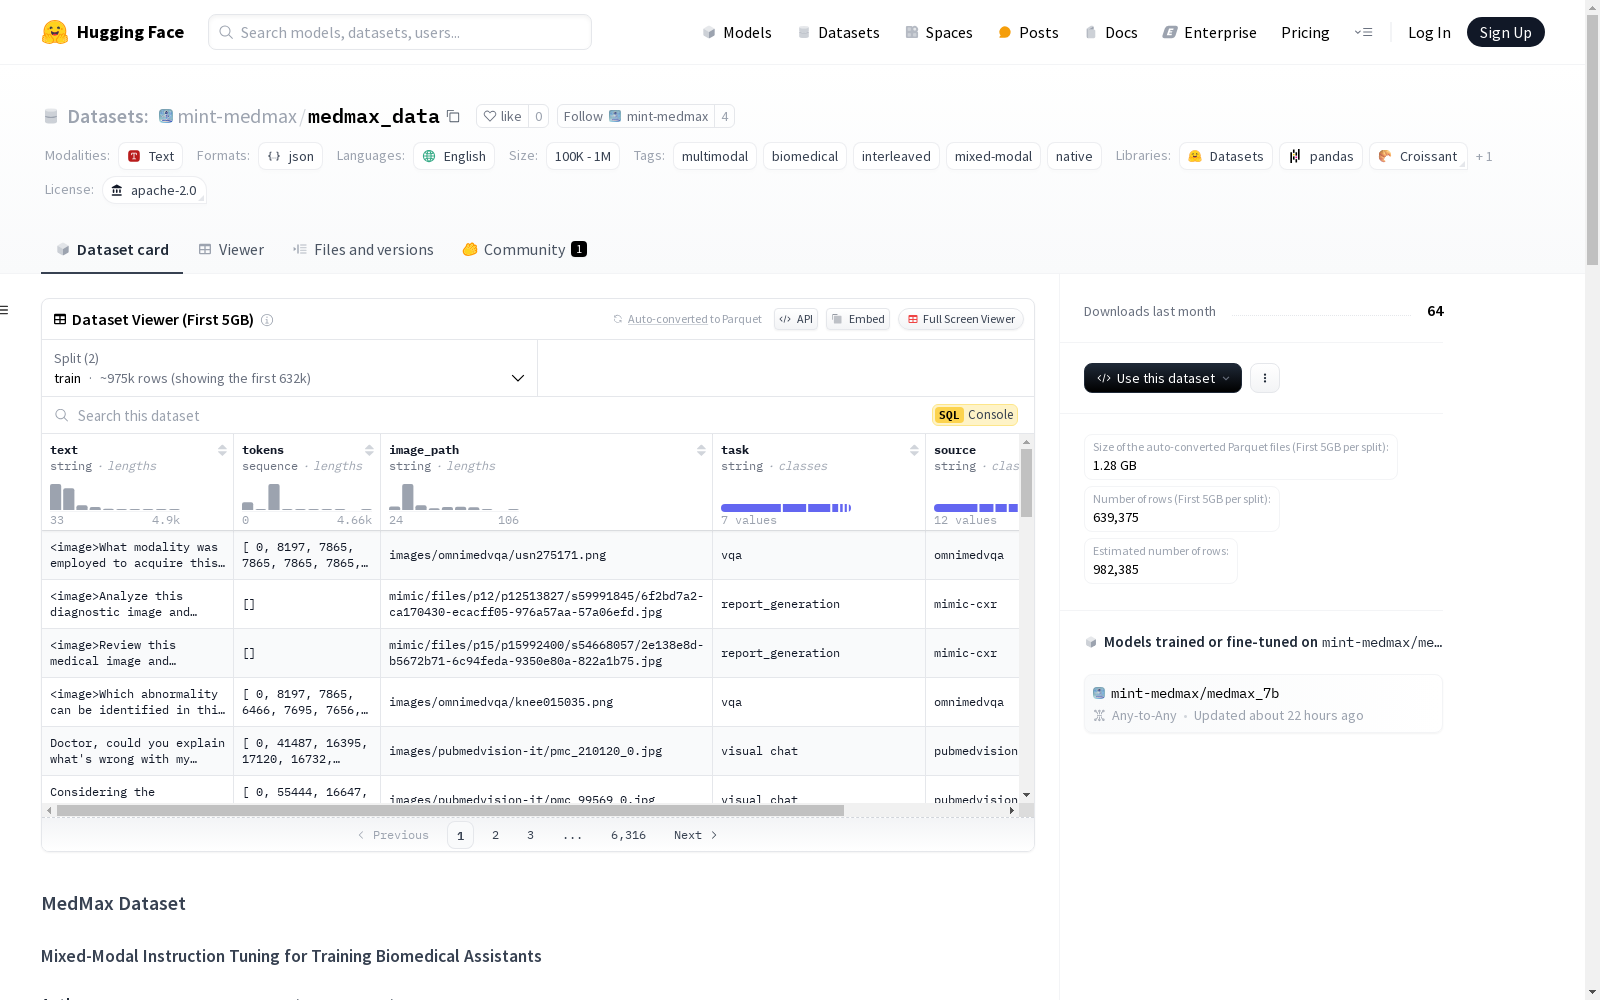Click the table of contents toggle icon
The image size is (1600, 1000).
click(4, 310)
